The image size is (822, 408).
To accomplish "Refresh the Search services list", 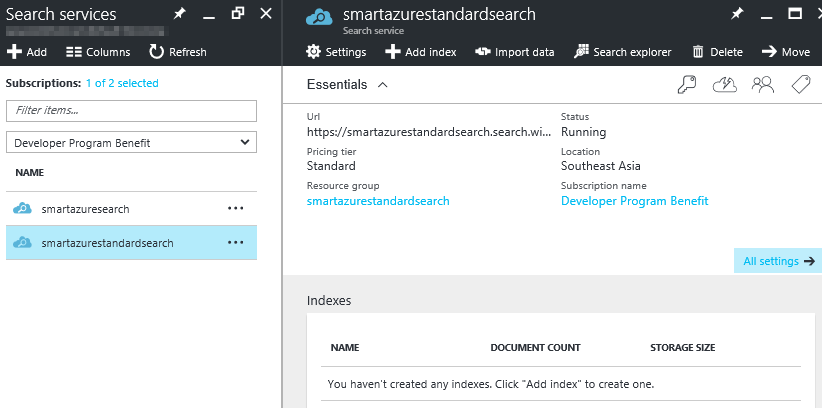I will [178, 52].
